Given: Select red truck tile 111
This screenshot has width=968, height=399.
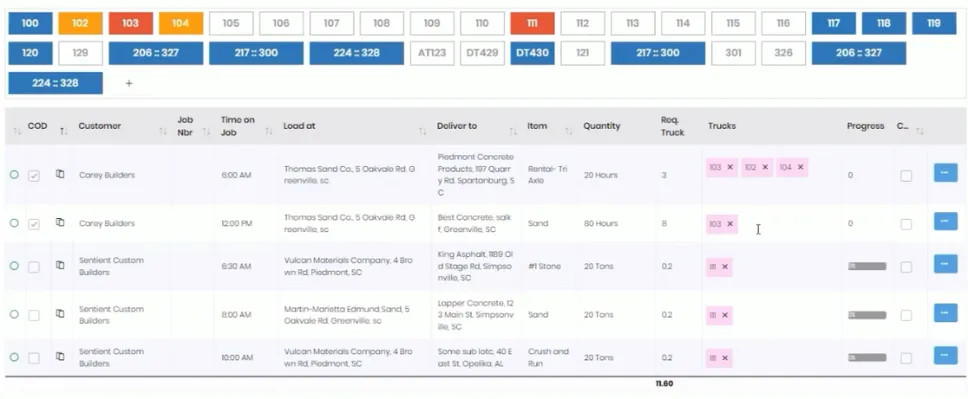Looking at the screenshot, I should tap(532, 23).
